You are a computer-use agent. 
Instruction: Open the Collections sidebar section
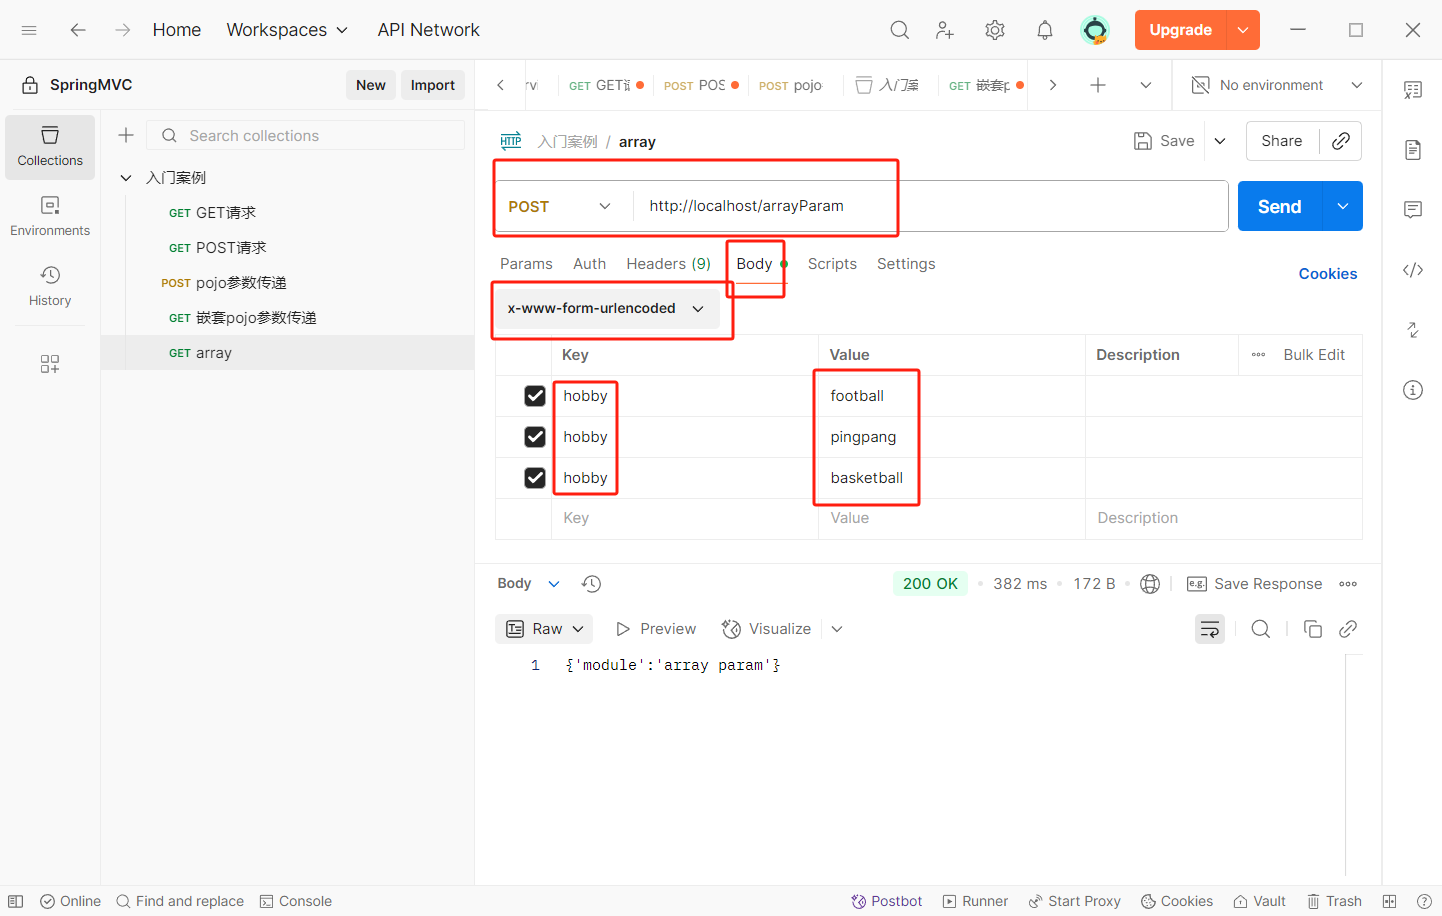pos(50,147)
